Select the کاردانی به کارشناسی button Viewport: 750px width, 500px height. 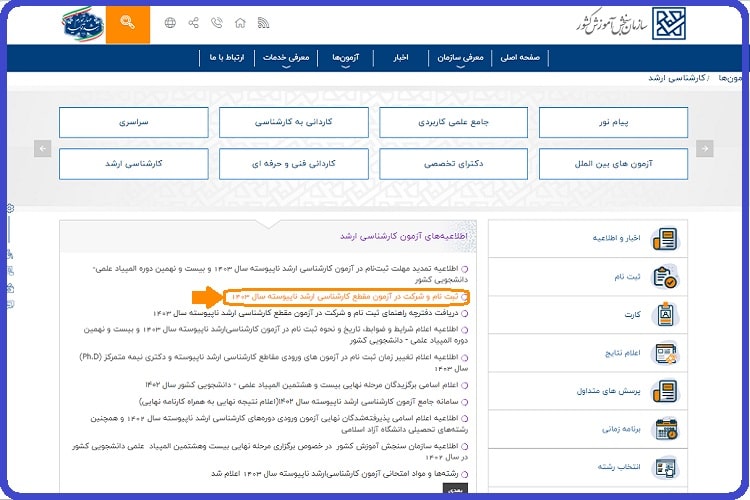pyautogui.click(x=294, y=122)
